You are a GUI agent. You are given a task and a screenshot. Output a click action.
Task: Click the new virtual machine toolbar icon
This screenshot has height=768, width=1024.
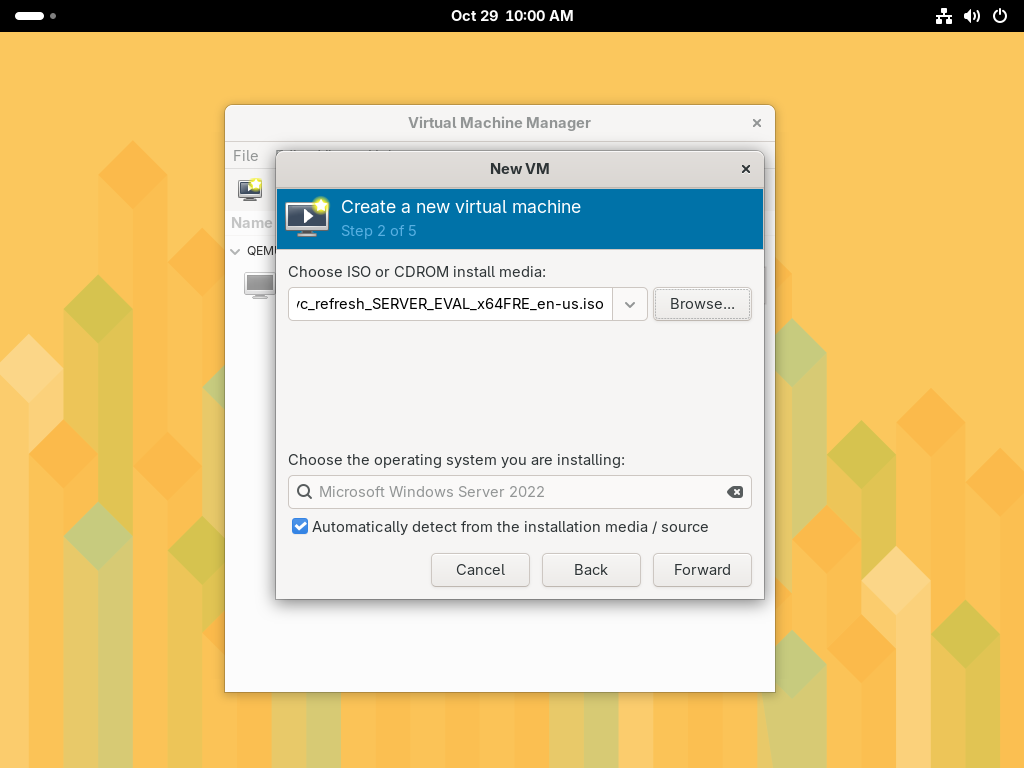pyautogui.click(x=249, y=188)
